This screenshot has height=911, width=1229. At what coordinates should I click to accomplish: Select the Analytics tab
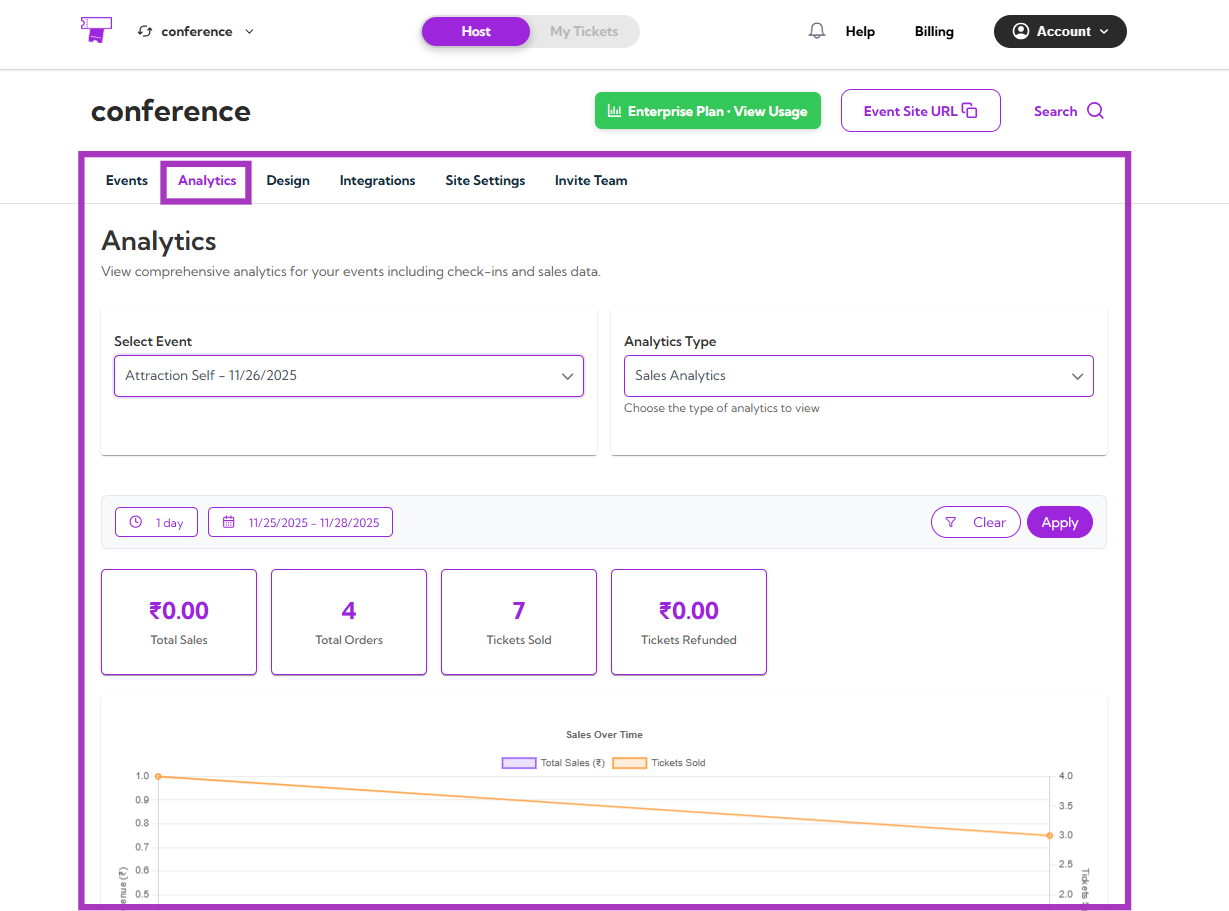207,181
